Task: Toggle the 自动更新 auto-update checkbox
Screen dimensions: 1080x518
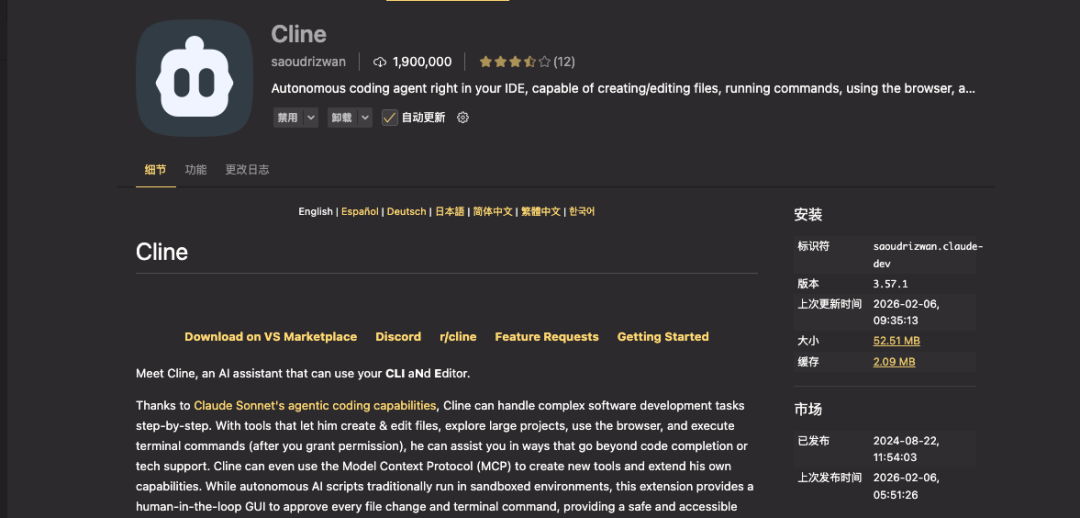Action: tap(390, 117)
